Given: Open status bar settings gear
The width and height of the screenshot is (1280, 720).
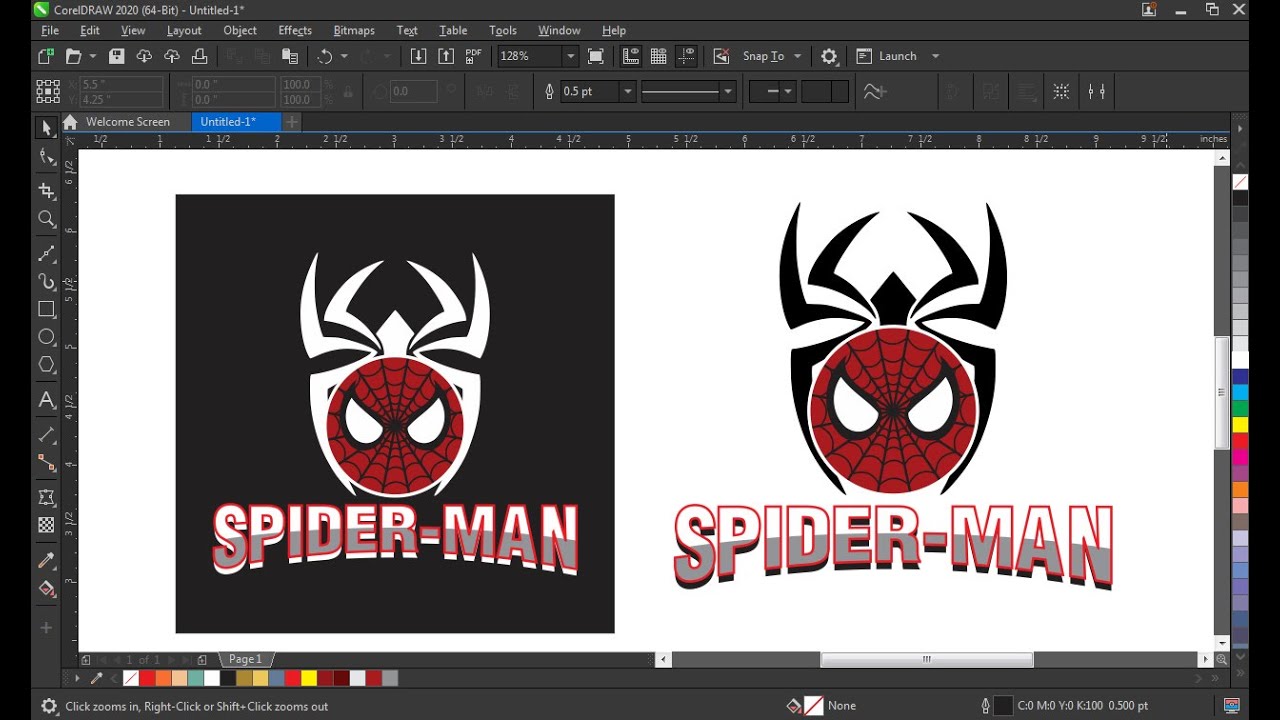Looking at the screenshot, I should (x=49, y=706).
